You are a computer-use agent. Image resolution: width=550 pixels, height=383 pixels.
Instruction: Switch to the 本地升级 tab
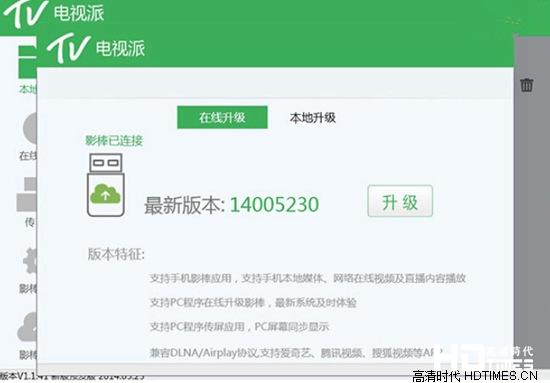click(x=313, y=117)
